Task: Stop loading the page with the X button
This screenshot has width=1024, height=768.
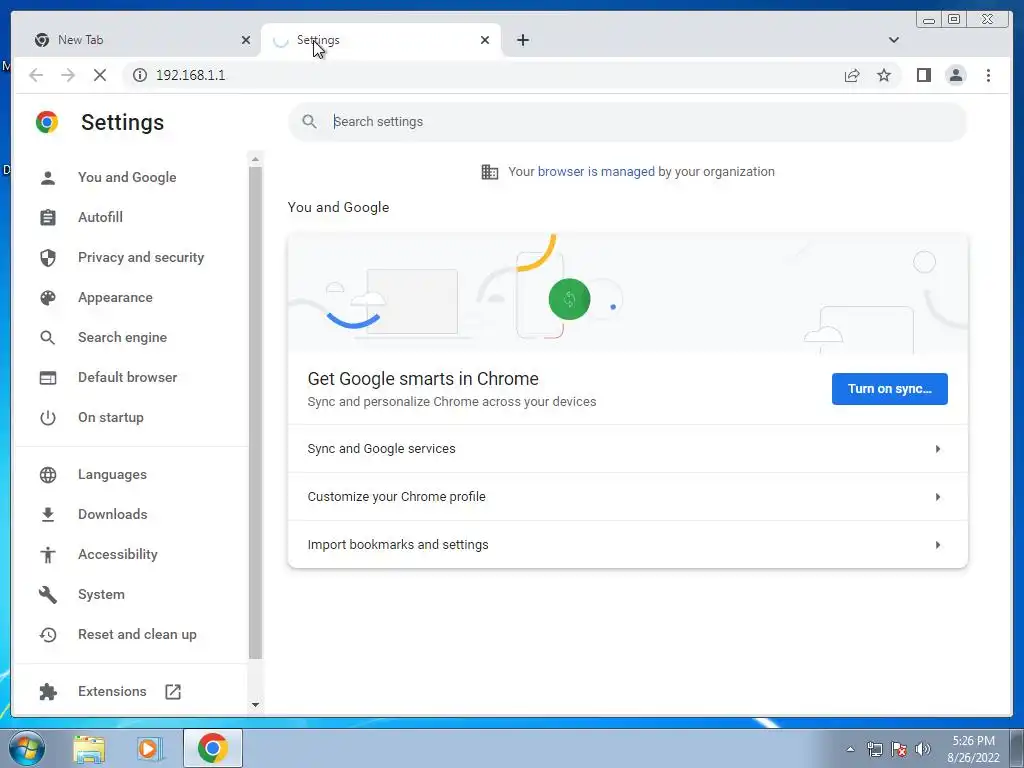Action: pyautogui.click(x=100, y=75)
